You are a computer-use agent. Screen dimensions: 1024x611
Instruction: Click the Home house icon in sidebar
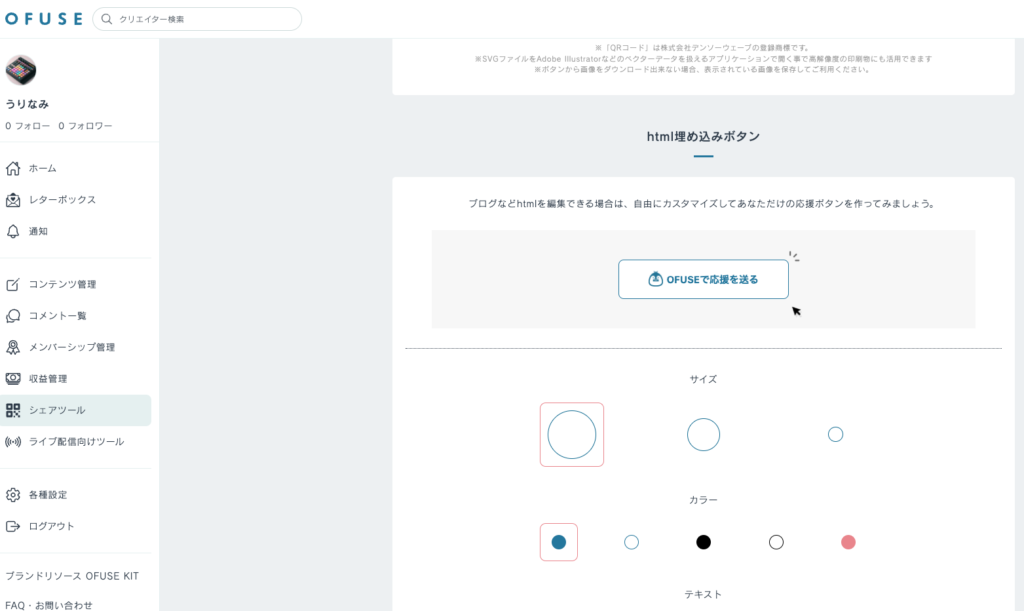[x=13, y=168]
